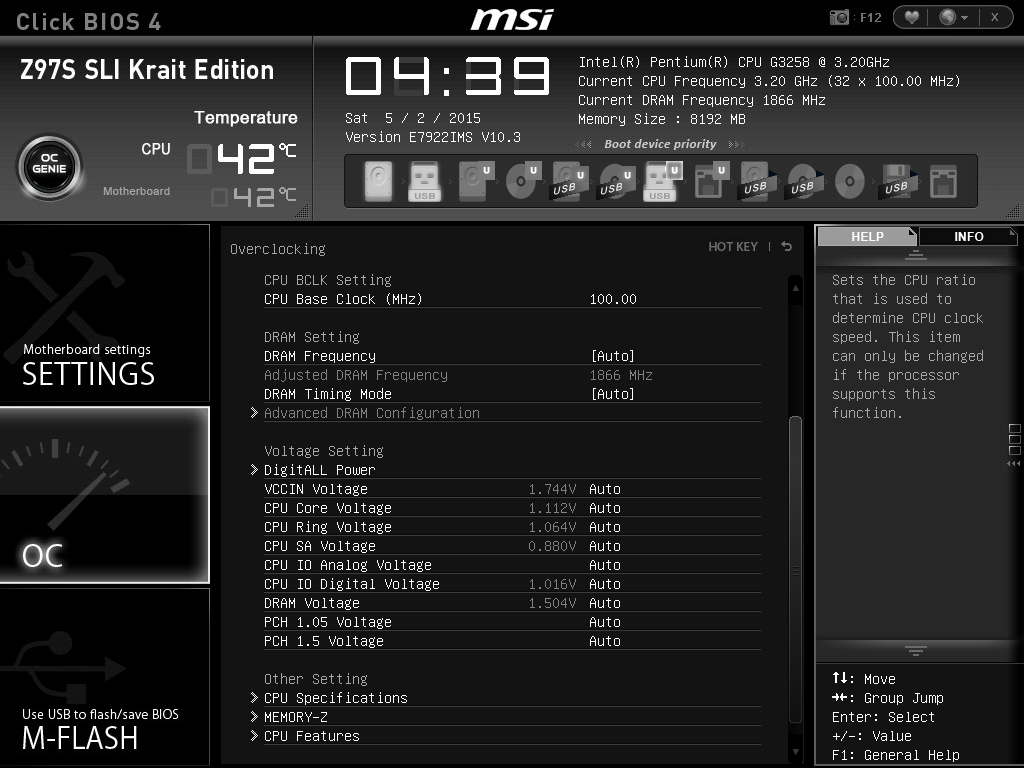Click the settings list scrollbar down arrow
The height and width of the screenshot is (768, 1024).
[795, 752]
